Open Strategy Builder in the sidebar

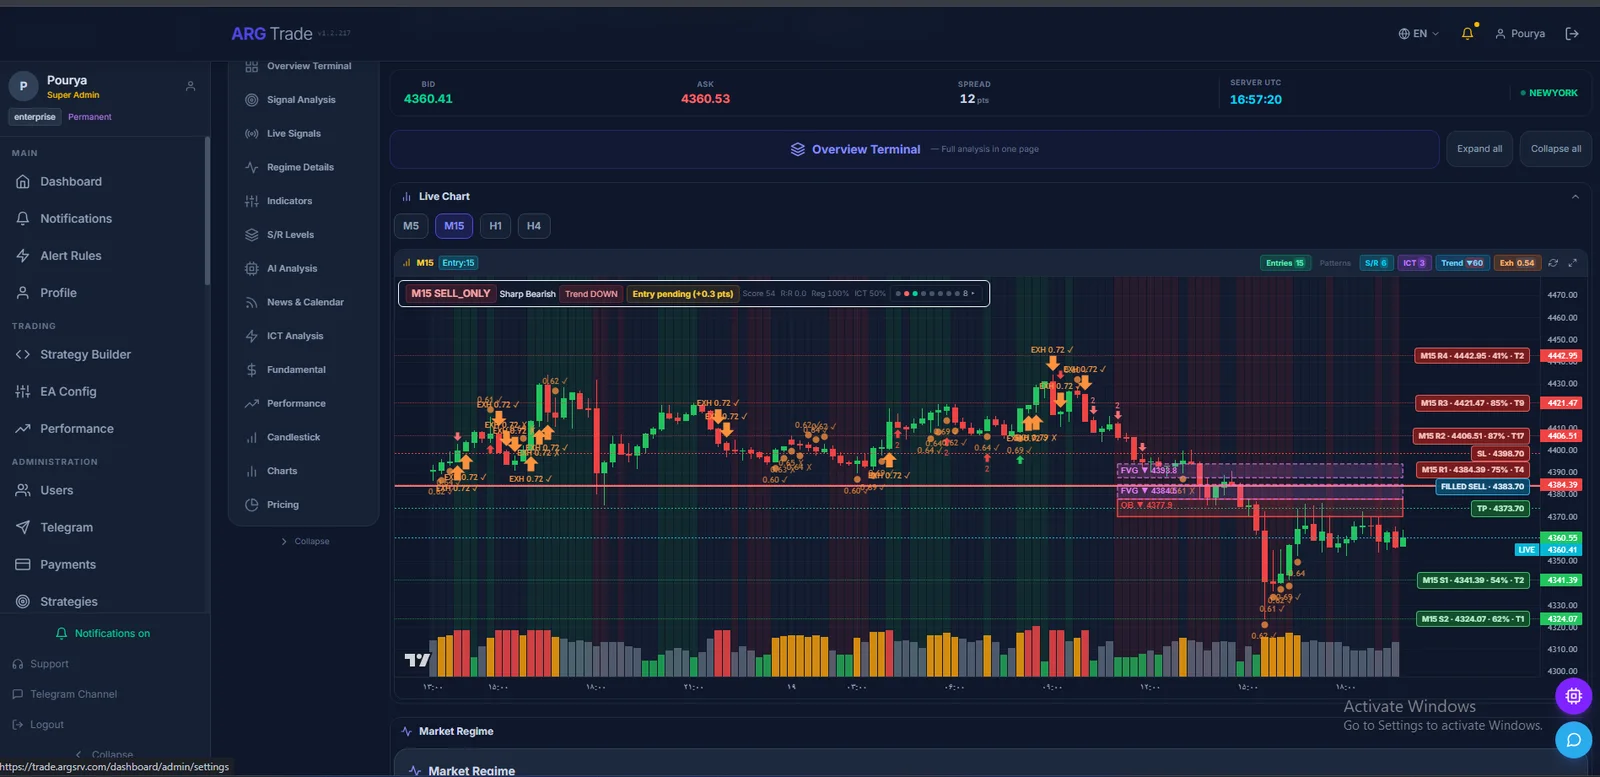coord(85,355)
